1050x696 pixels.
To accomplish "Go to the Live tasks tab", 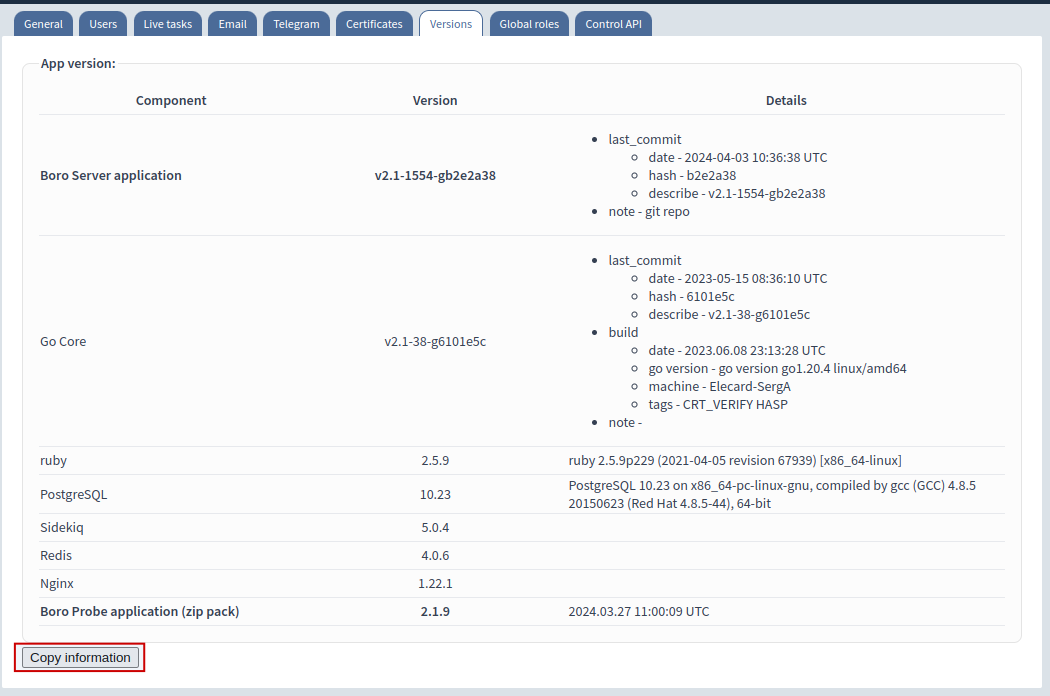I will tap(167, 24).
